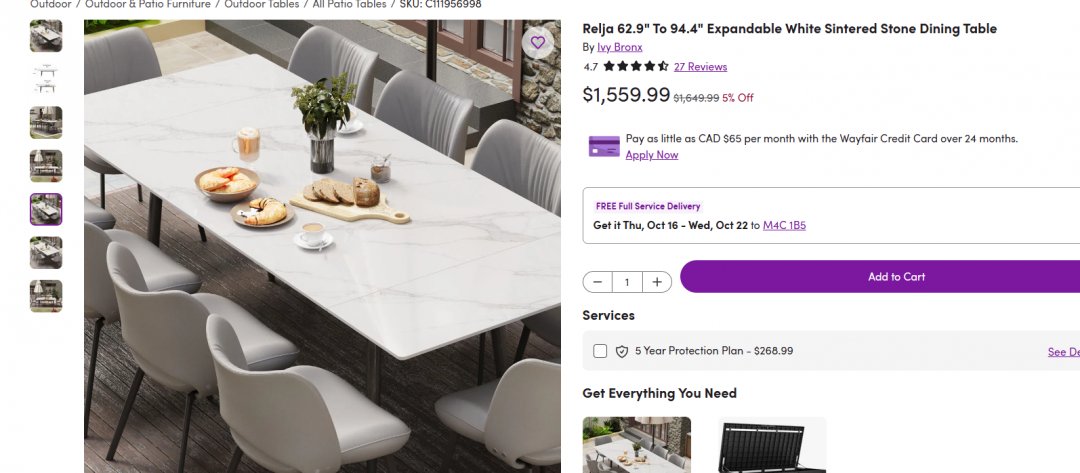Type in the quantity input field
This screenshot has height=473, width=1080.
pos(627,282)
